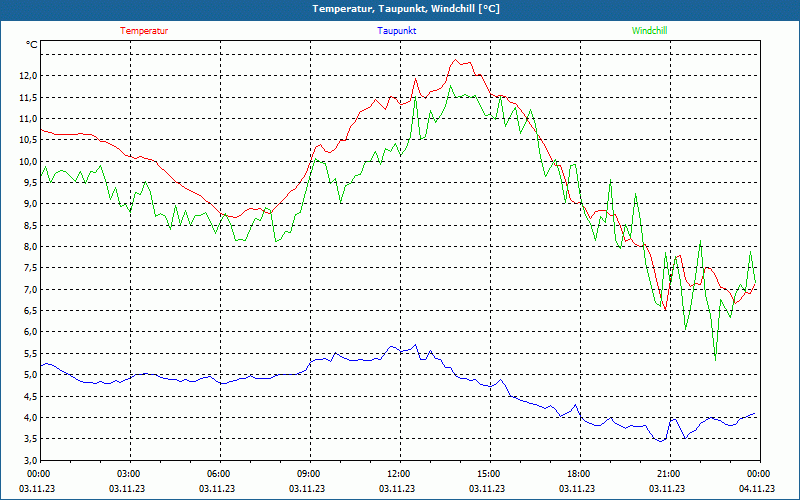The image size is (800, 500).
Task: Click the 18:00 time label
Action: pyautogui.click(x=580, y=474)
